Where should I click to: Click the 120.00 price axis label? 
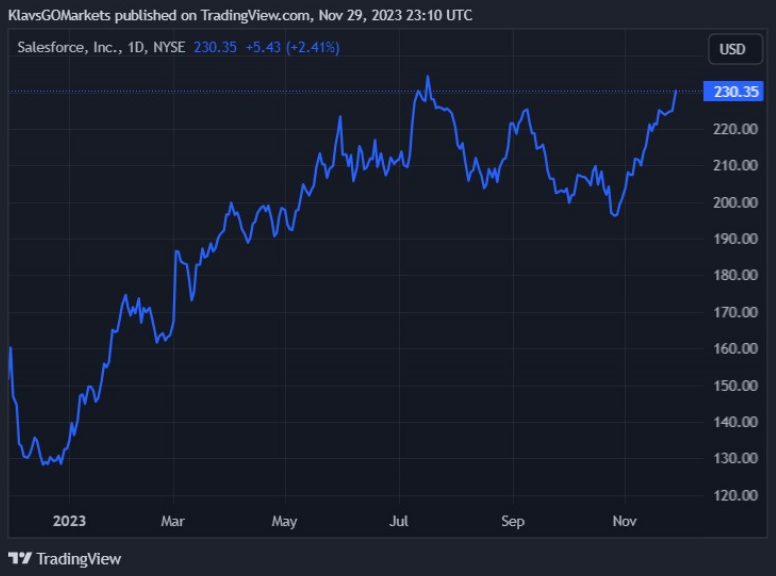735,495
